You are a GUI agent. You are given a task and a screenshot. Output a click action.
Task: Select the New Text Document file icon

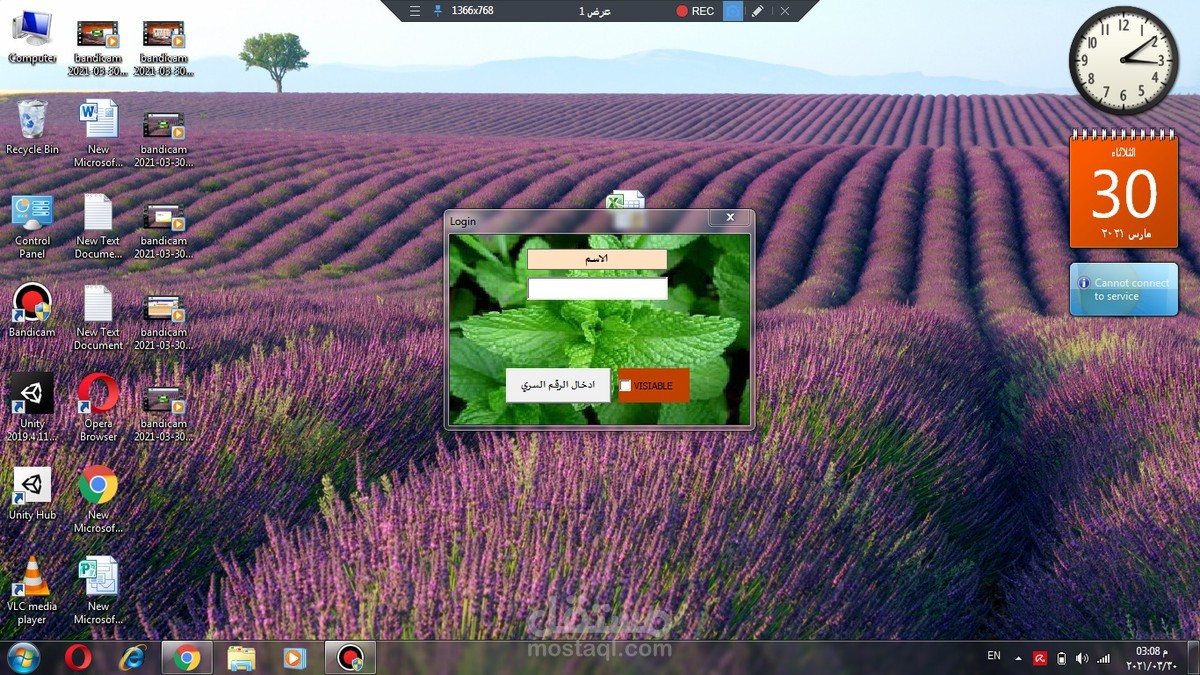[x=98, y=318]
